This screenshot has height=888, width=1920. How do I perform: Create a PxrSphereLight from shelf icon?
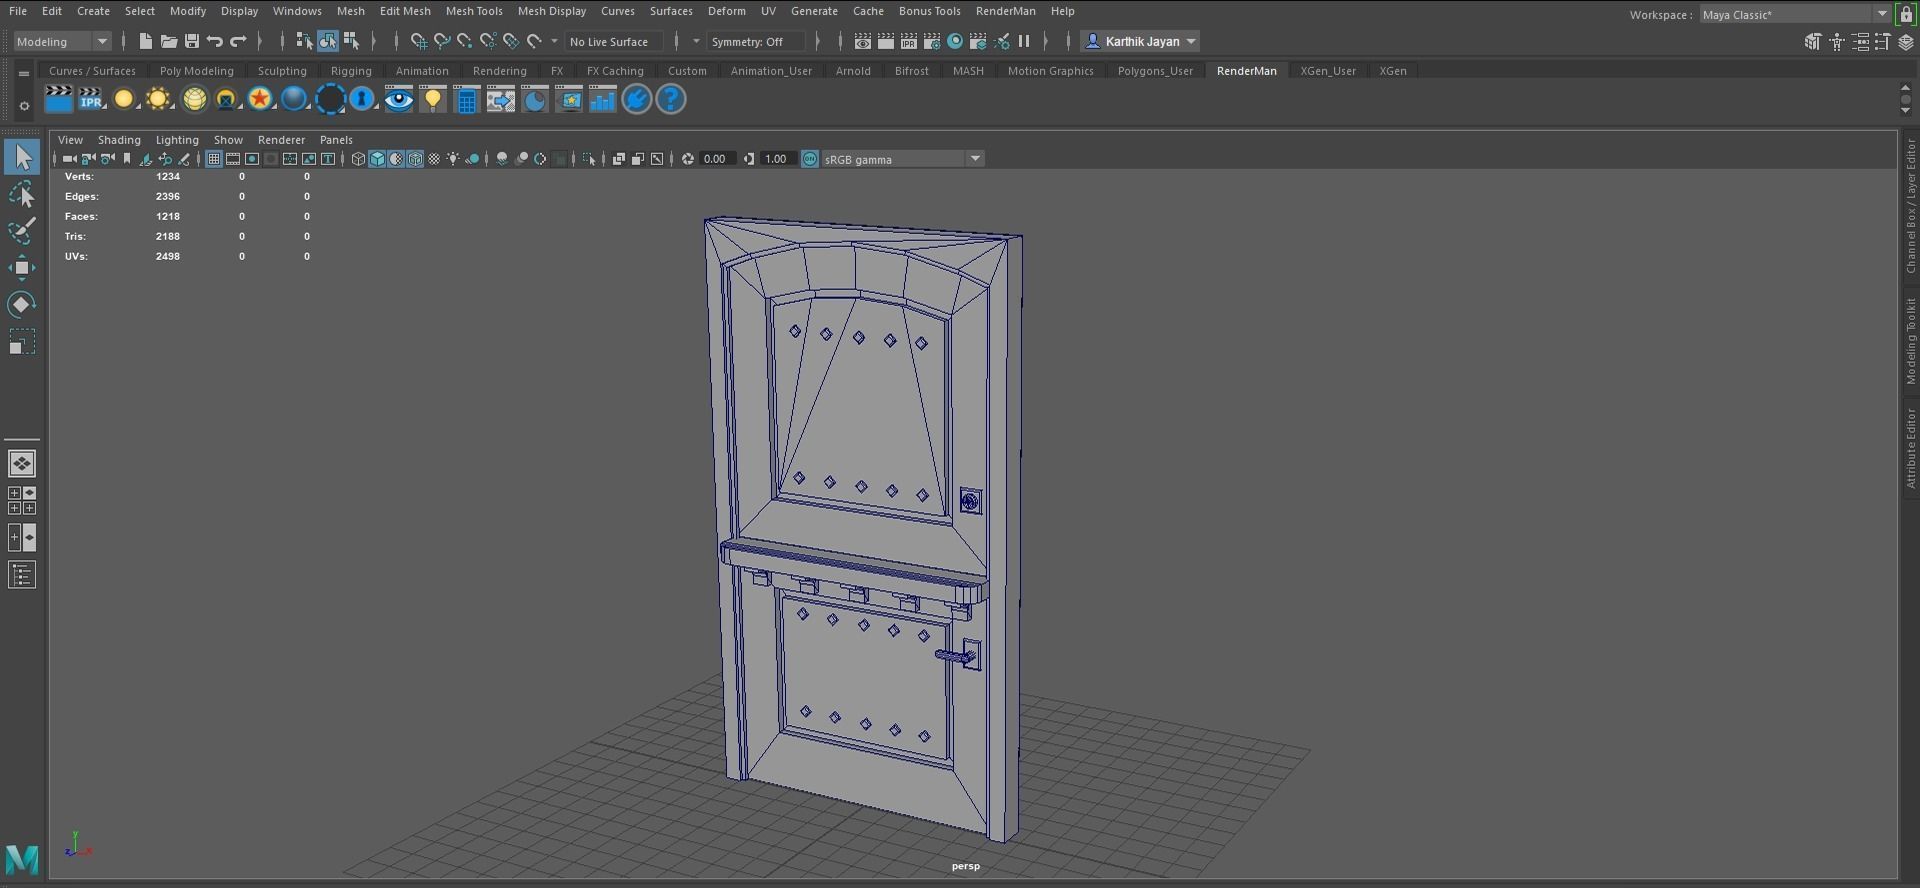tap(124, 99)
